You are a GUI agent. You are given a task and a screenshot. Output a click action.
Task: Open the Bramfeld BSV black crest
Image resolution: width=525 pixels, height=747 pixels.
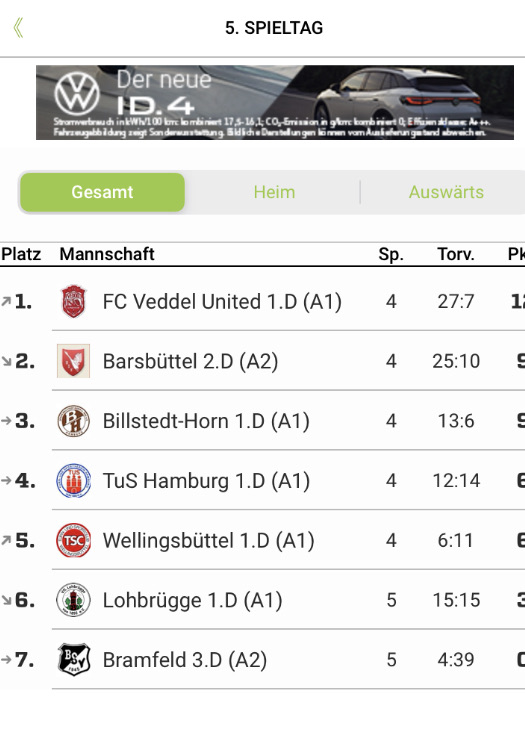pos(73,659)
